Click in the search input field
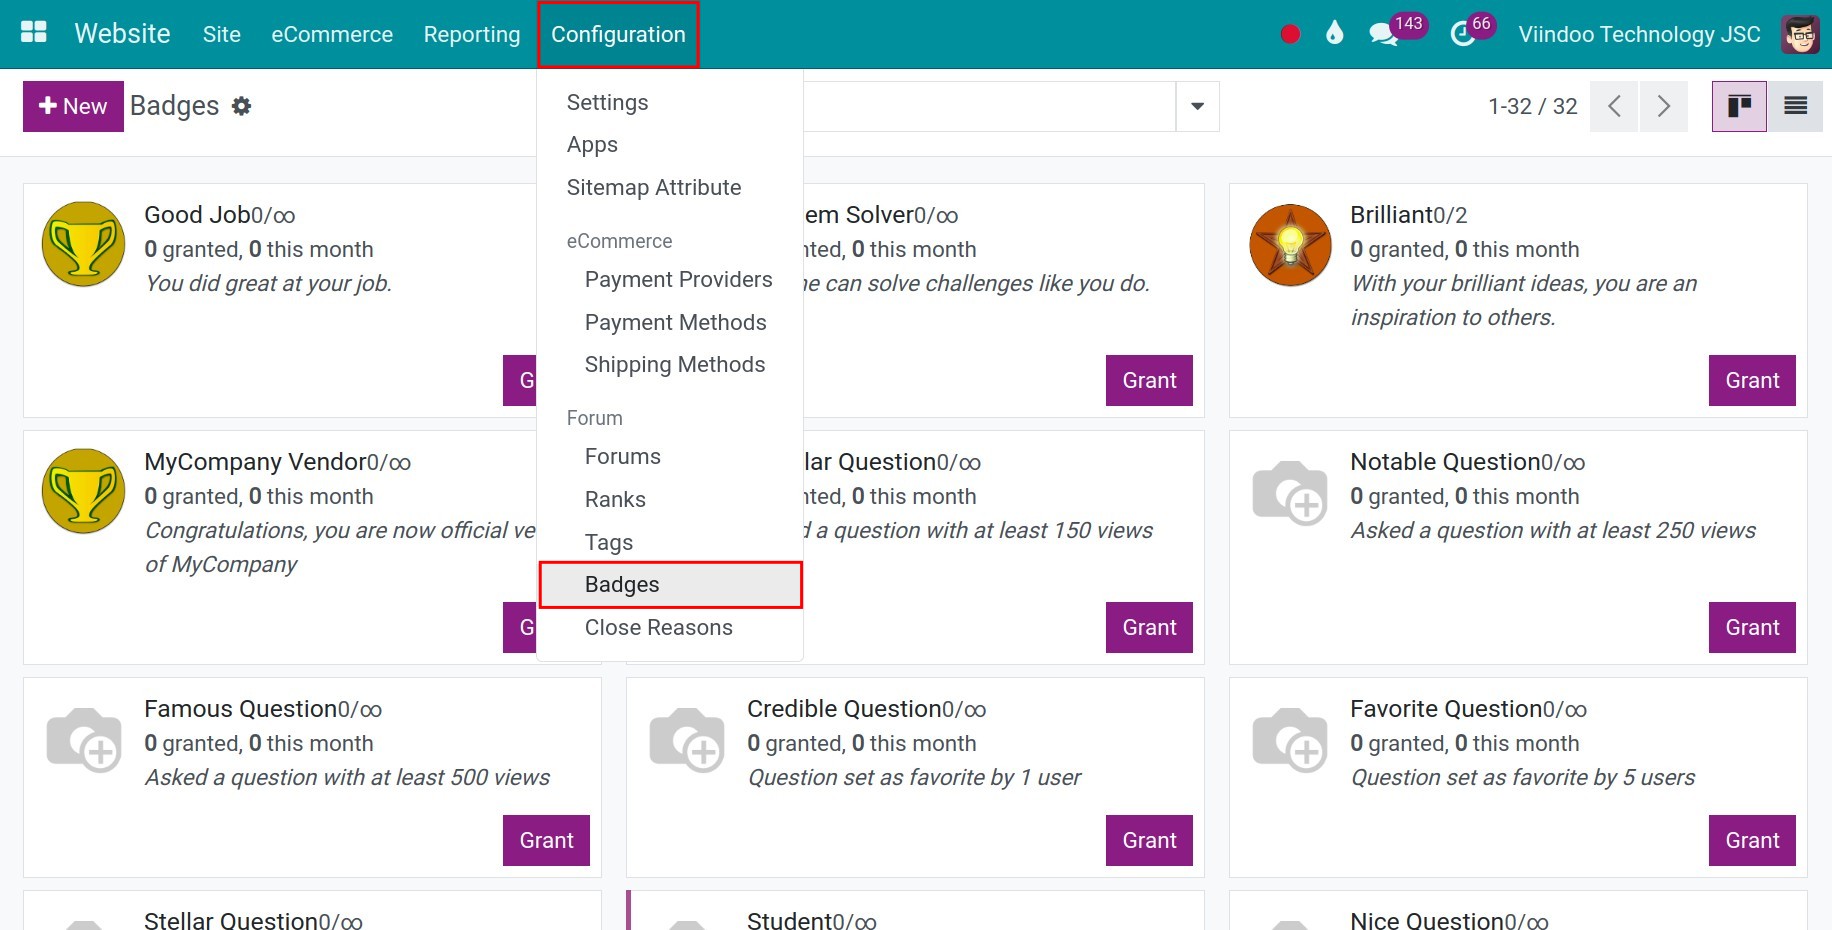 [989, 106]
